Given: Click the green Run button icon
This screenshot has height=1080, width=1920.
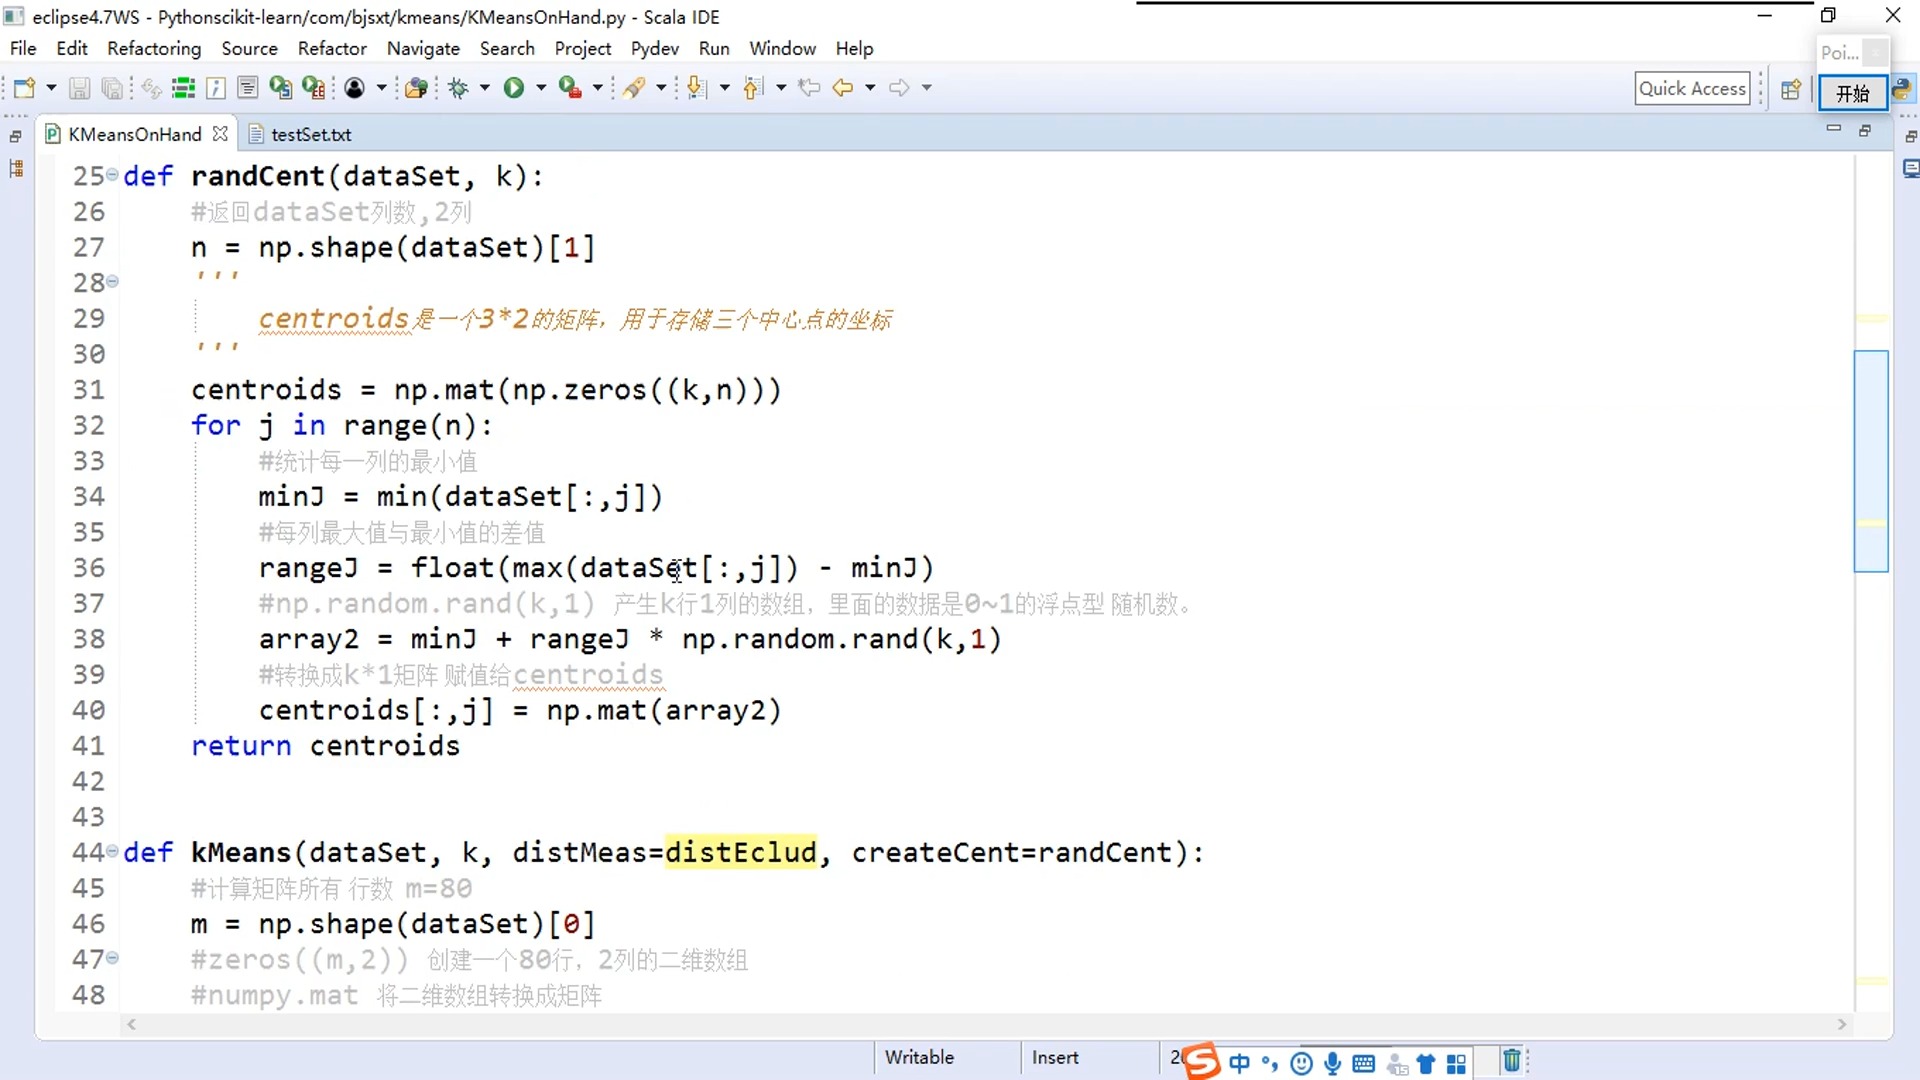Looking at the screenshot, I should pyautogui.click(x=513, y=88).
